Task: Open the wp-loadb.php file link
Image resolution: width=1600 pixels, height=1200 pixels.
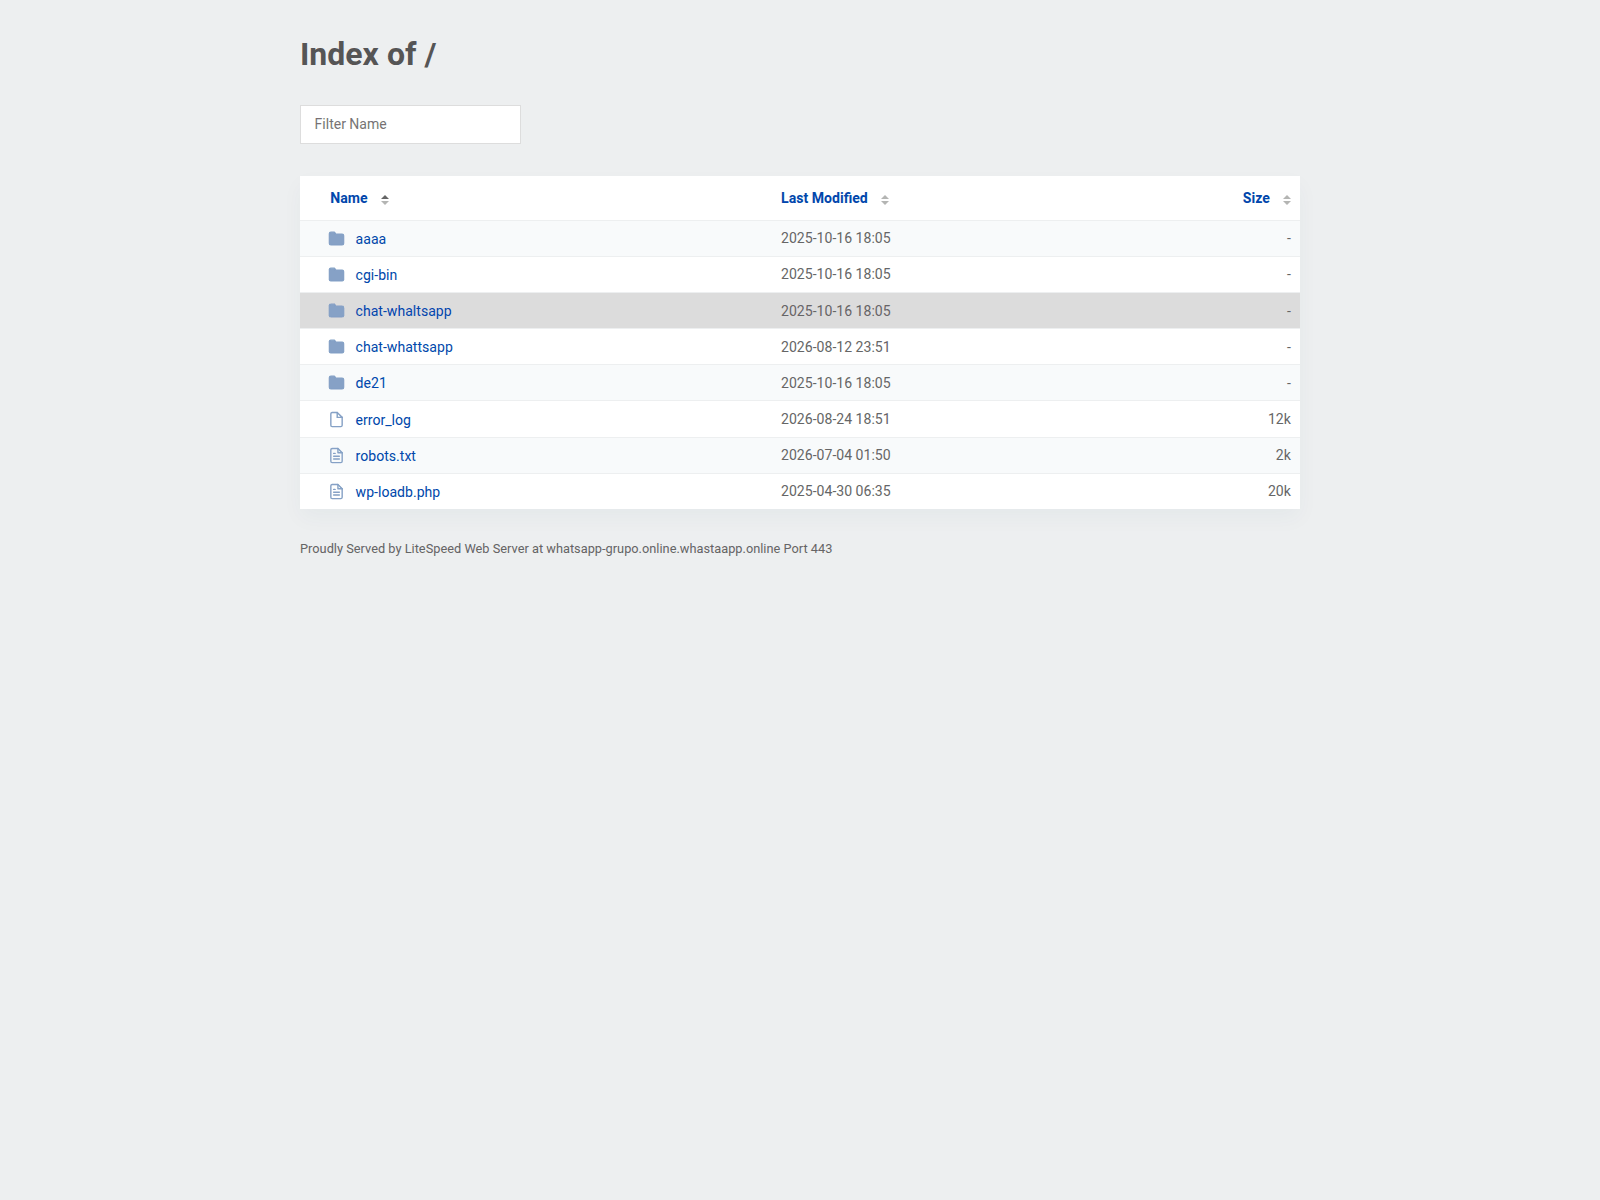Action: pos(397,492)
